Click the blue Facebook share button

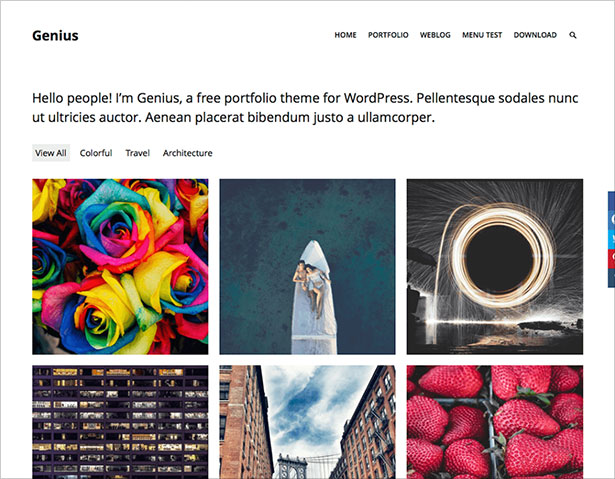click(611, 220)
